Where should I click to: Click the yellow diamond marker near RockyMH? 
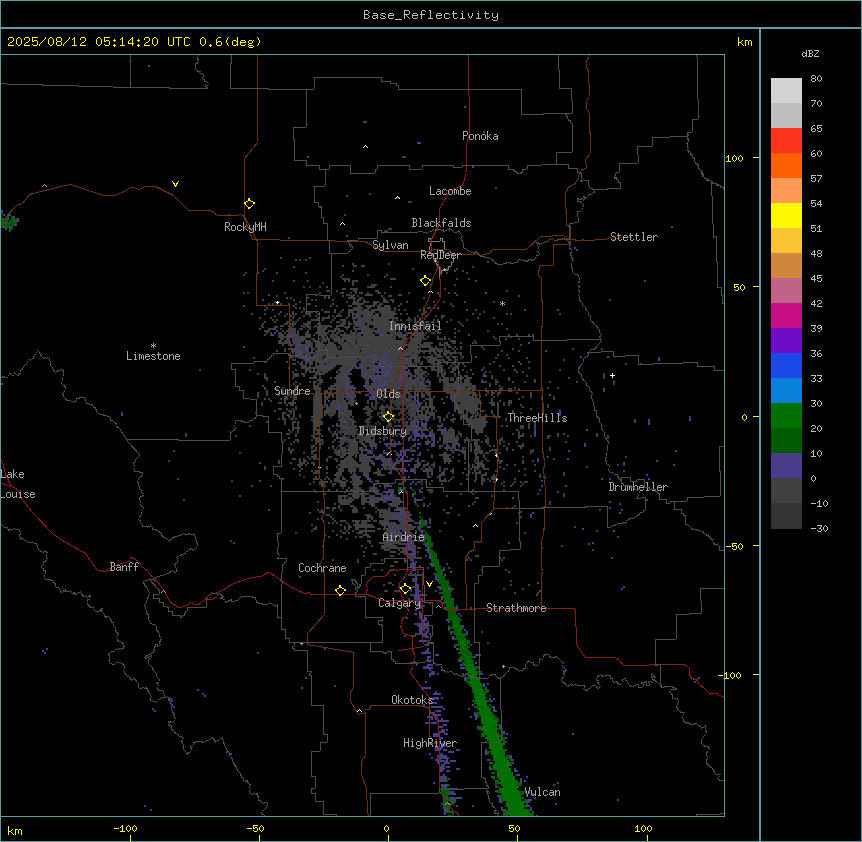(250, 204)
